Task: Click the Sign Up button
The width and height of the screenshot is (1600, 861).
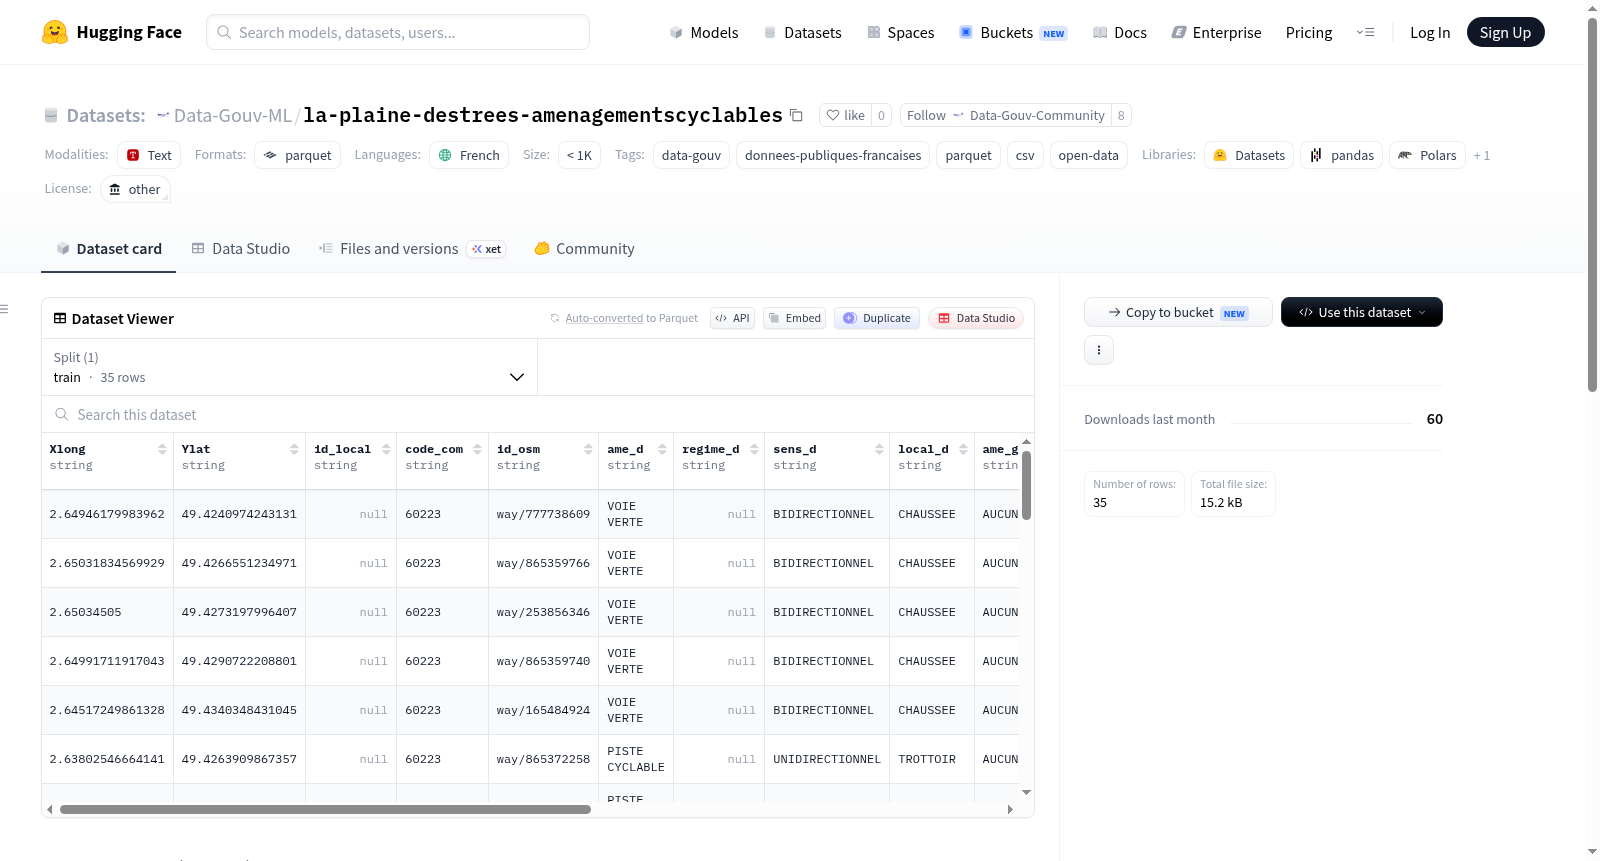Action: (1505, 32)
